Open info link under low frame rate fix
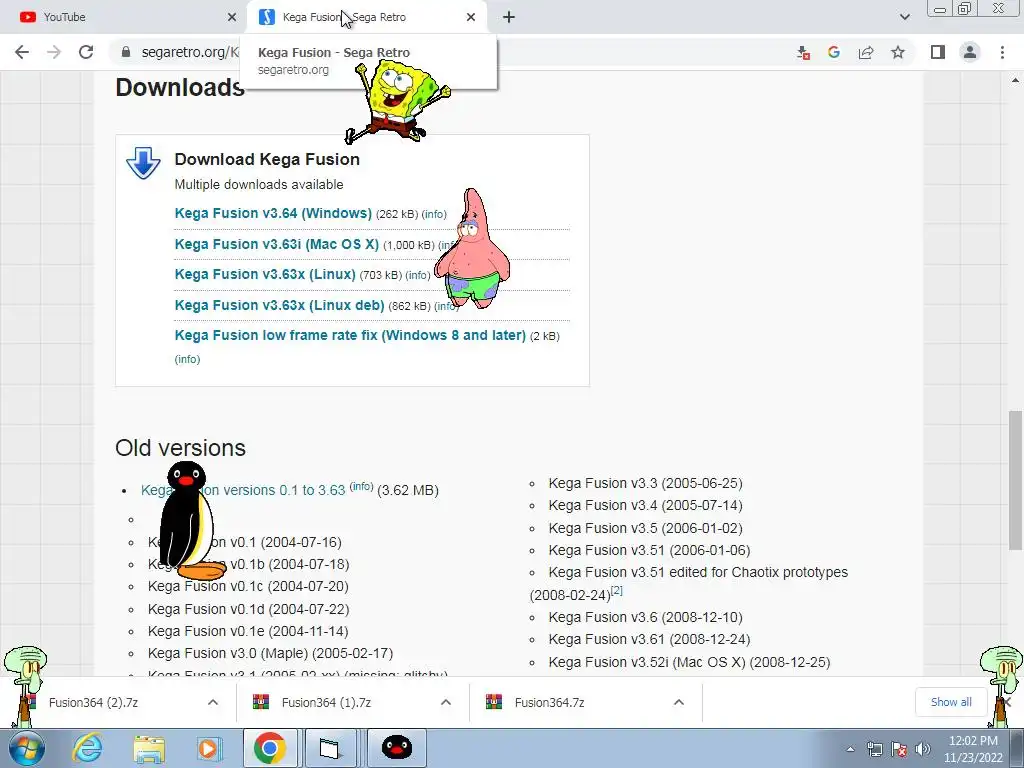This screenshot has width=1024, height=768. tap(187, 359)
